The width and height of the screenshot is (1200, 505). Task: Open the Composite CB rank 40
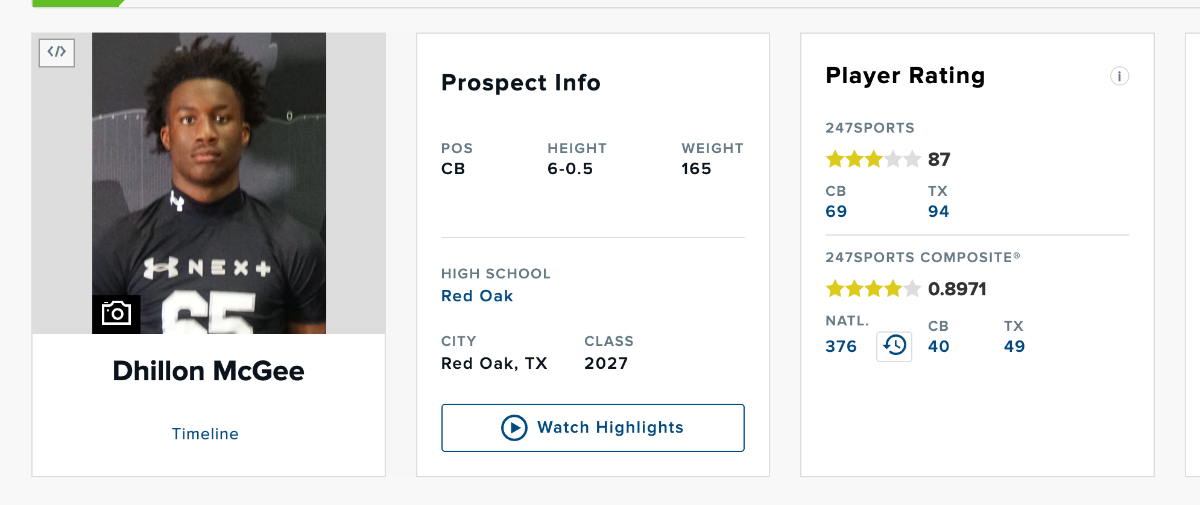pyautogui.click(x=938, y=346)
